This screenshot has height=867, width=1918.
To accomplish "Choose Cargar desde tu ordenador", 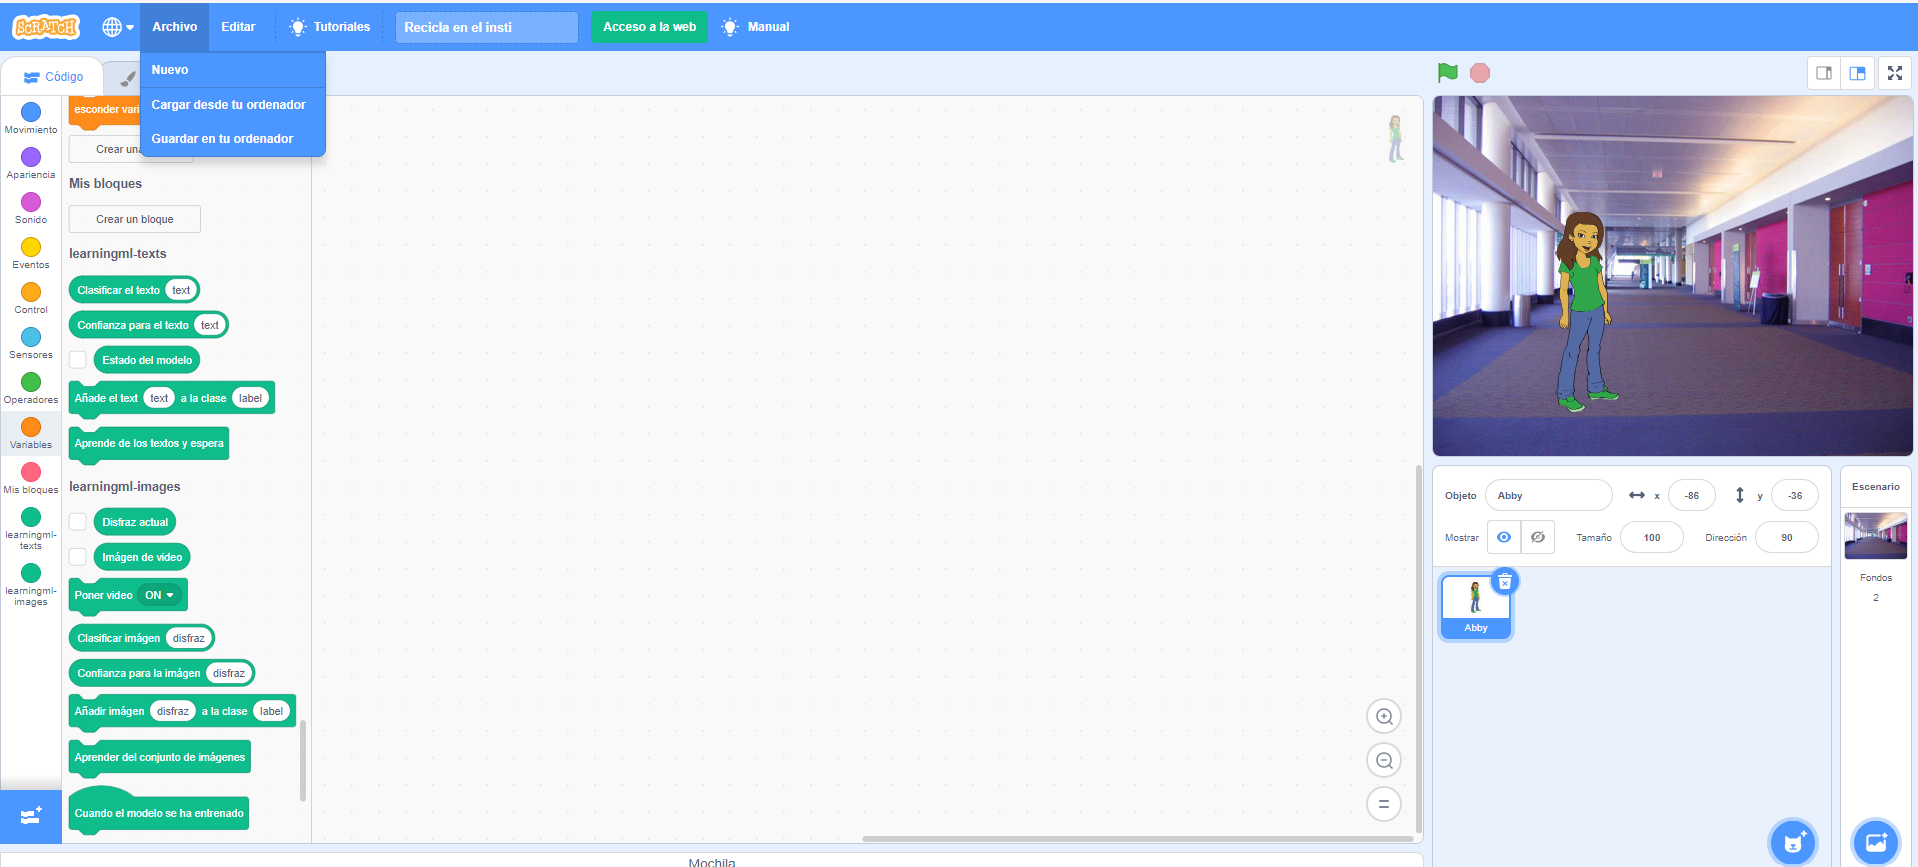I will 228,104.
